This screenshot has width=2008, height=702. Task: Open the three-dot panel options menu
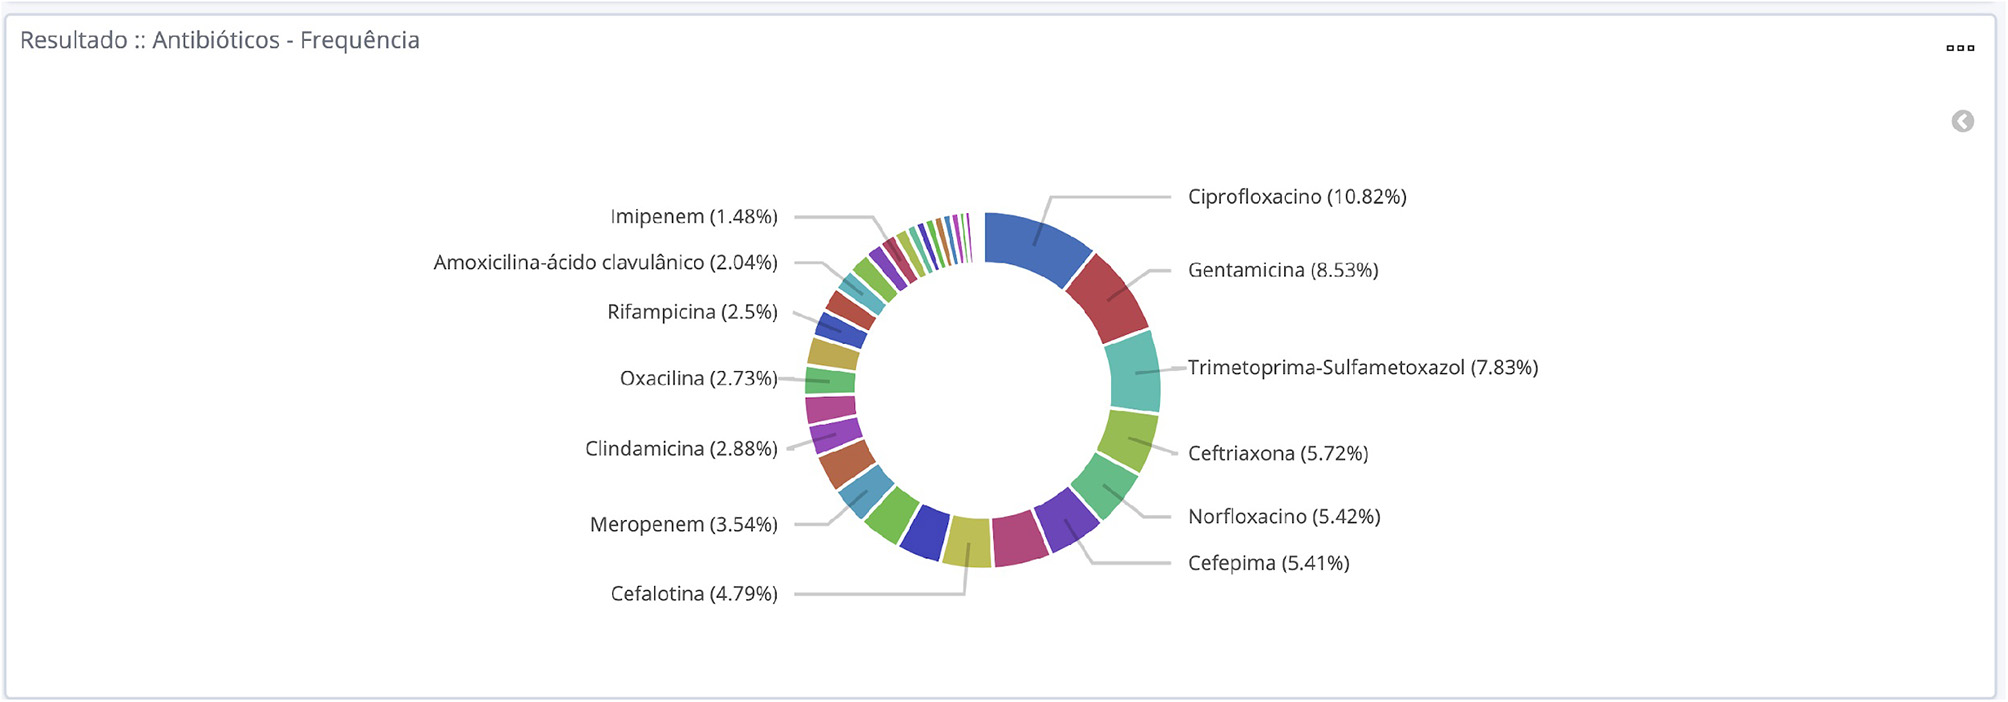1959,48
